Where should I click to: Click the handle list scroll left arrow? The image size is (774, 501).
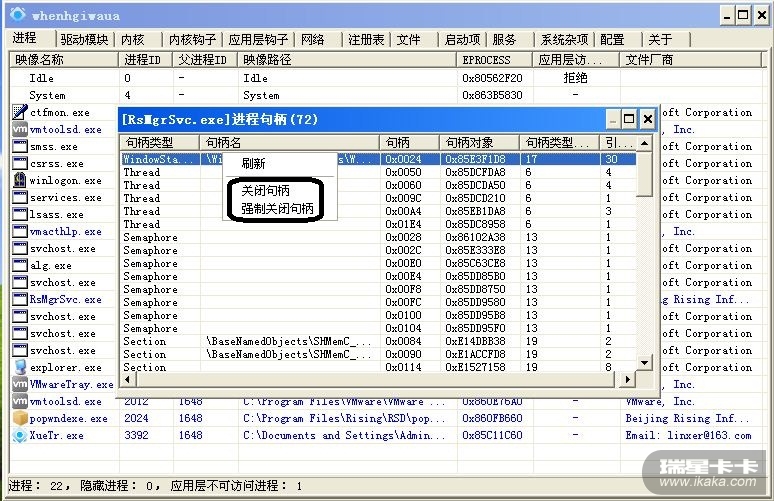(x=128, y=379)
